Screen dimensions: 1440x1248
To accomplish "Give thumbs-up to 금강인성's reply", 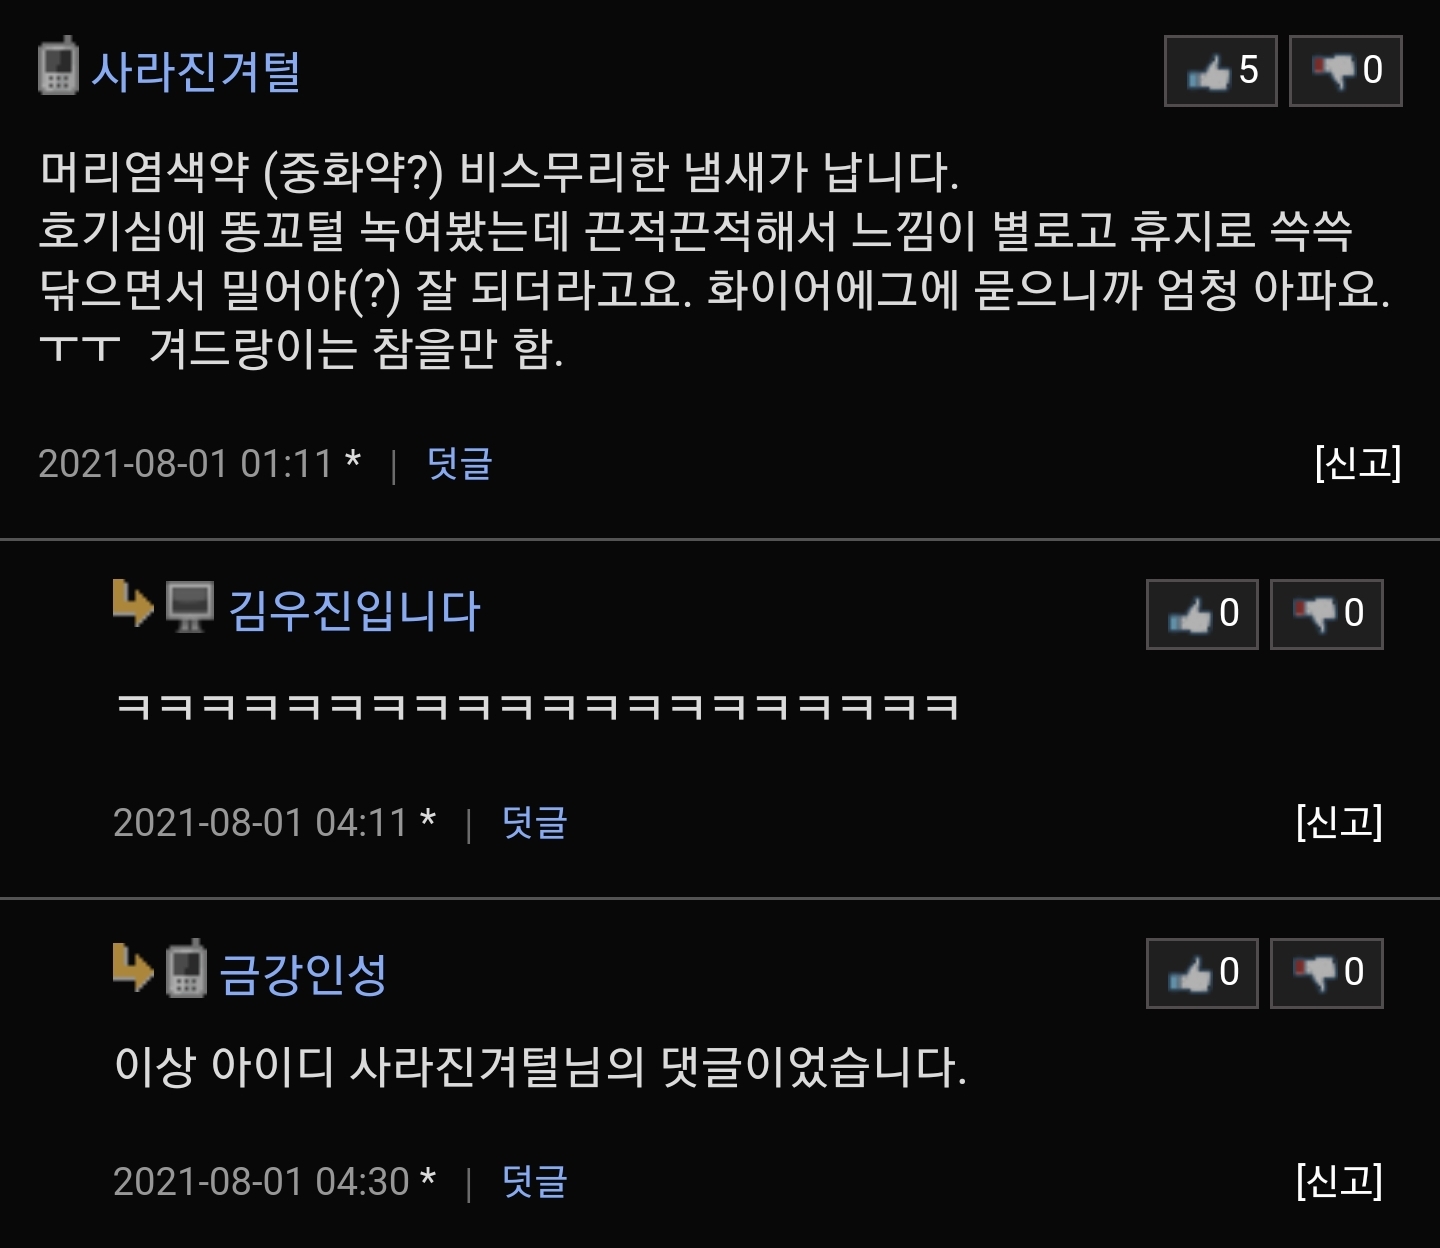I will pyautogui.click(x=1202, y=973).
